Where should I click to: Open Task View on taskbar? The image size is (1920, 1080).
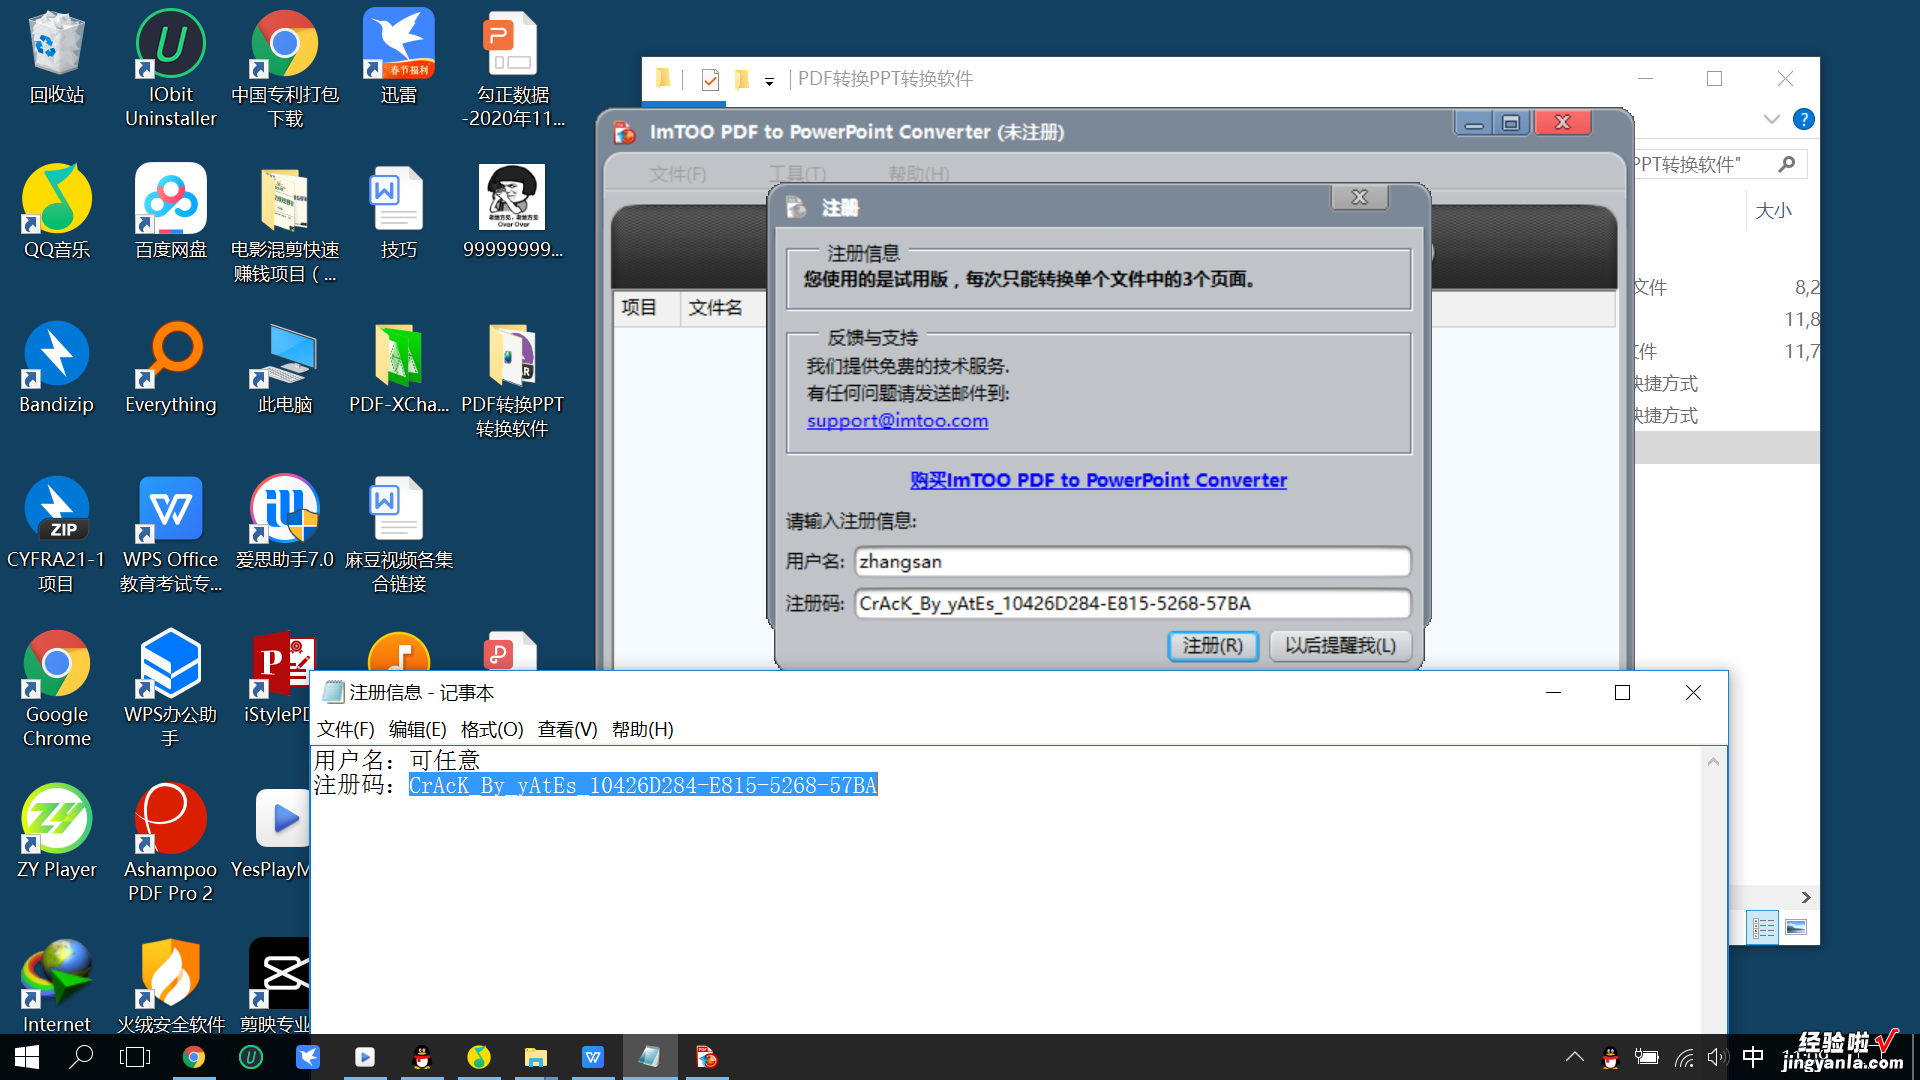point(135,1057)
